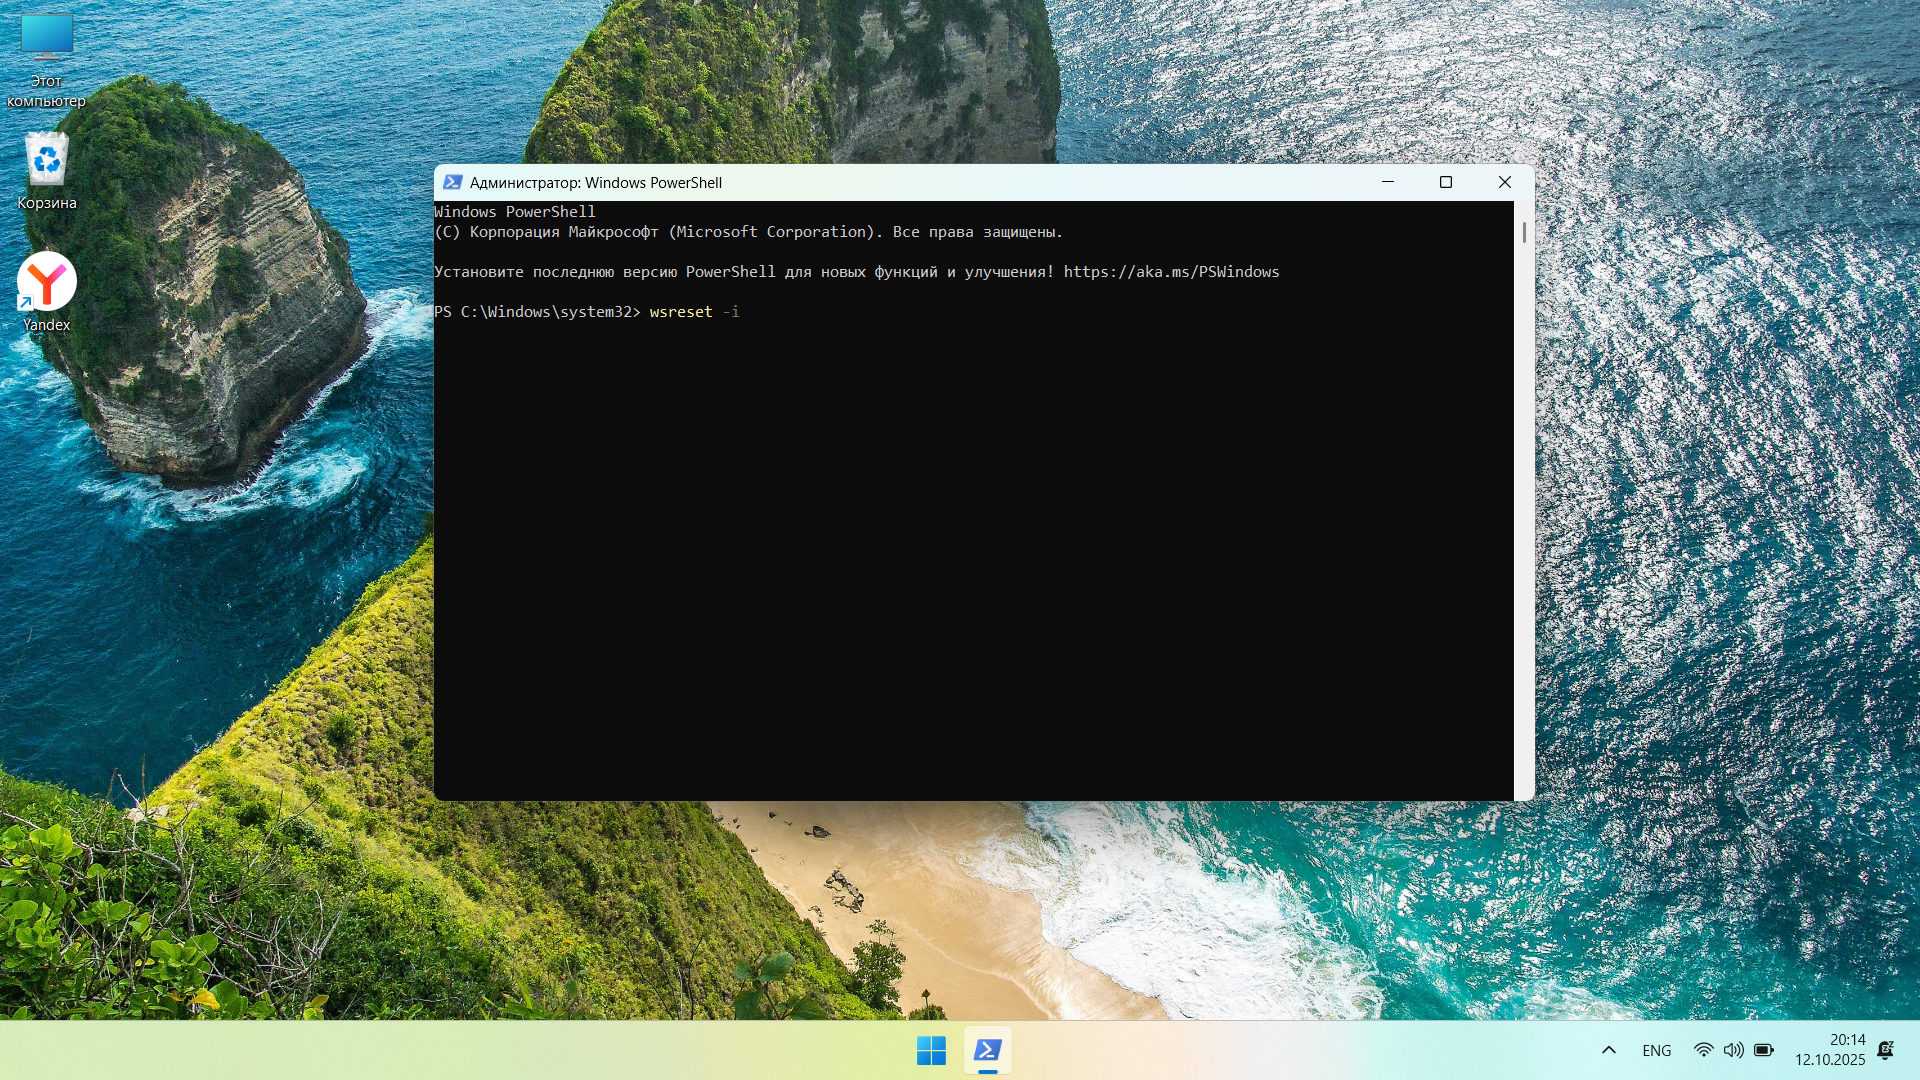Click the battery status tray icon
1920x1080 pixels.
coord(1764,1050)
